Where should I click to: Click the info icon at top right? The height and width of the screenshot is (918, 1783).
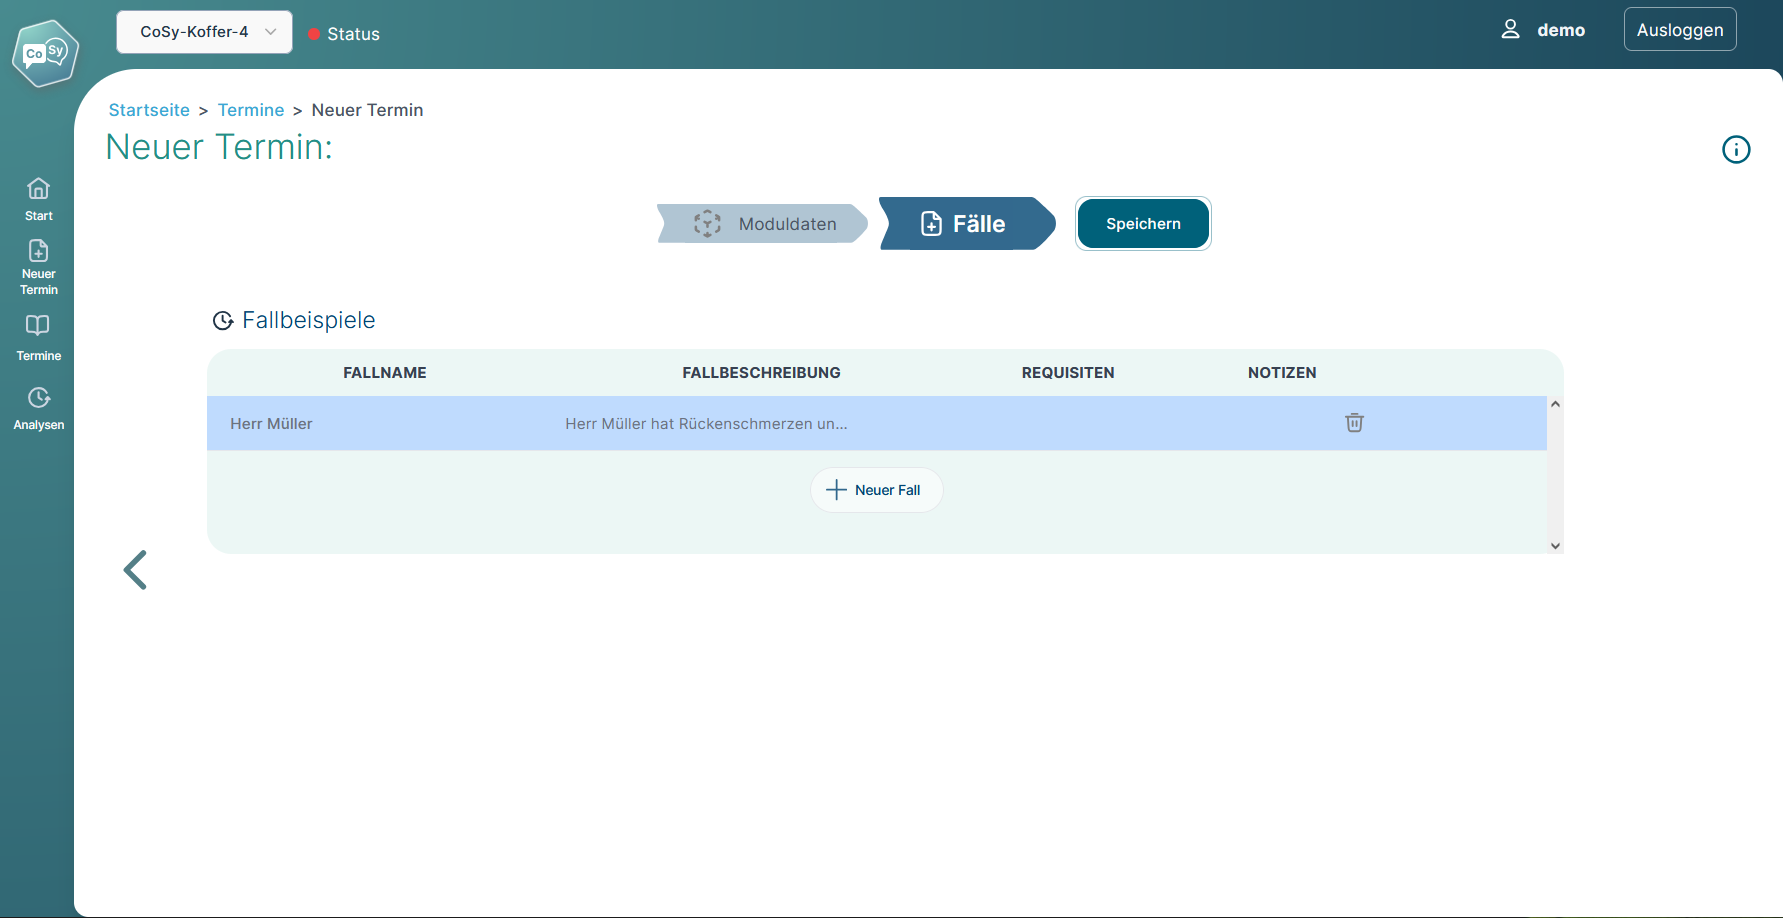pyautogui.click(x=1735, y=150)
